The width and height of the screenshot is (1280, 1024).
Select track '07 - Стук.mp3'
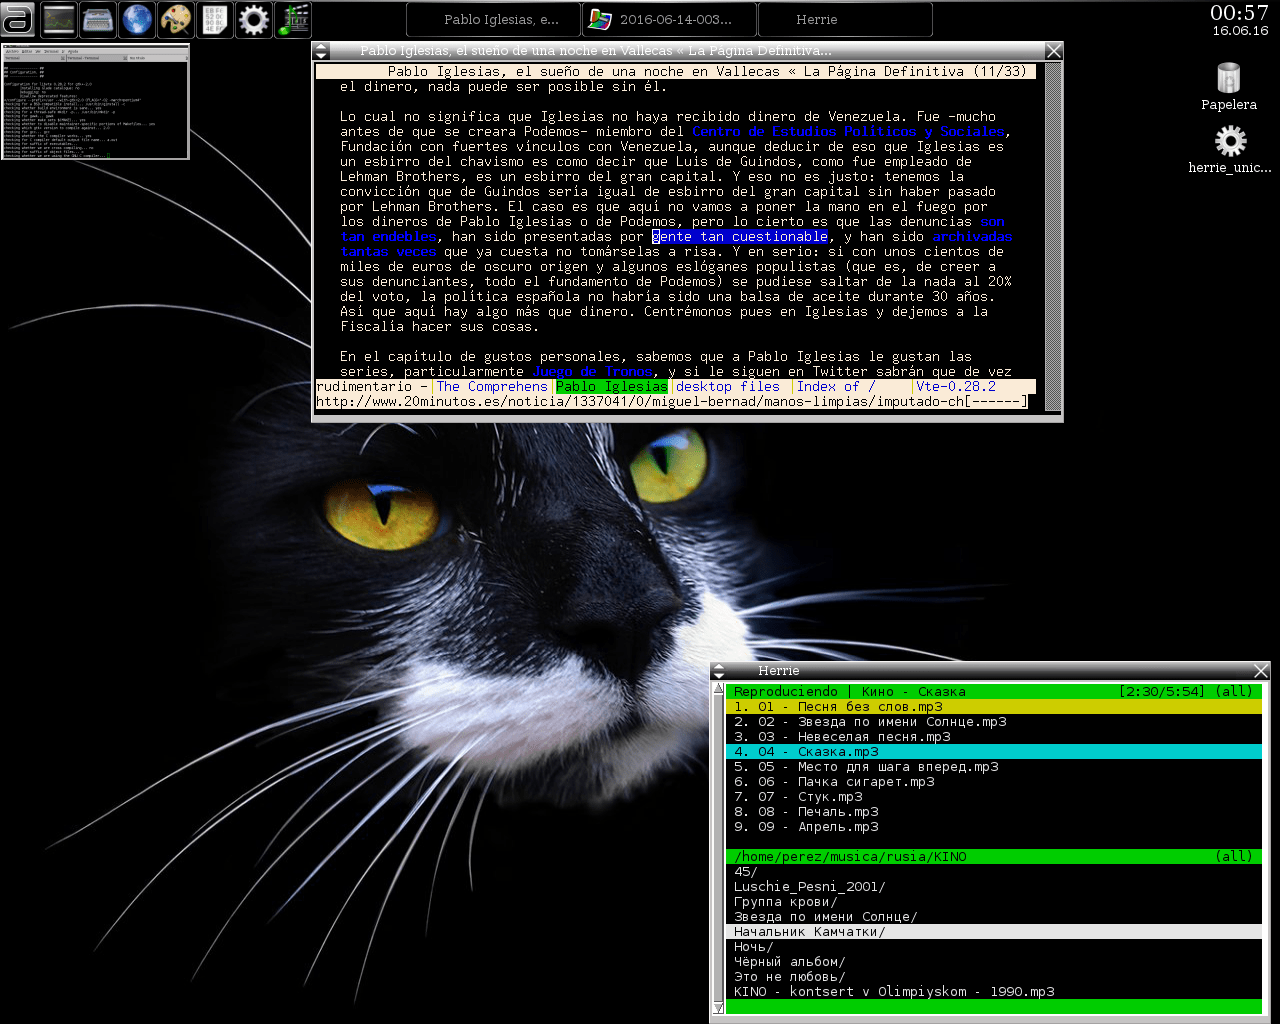pos(994,797)
